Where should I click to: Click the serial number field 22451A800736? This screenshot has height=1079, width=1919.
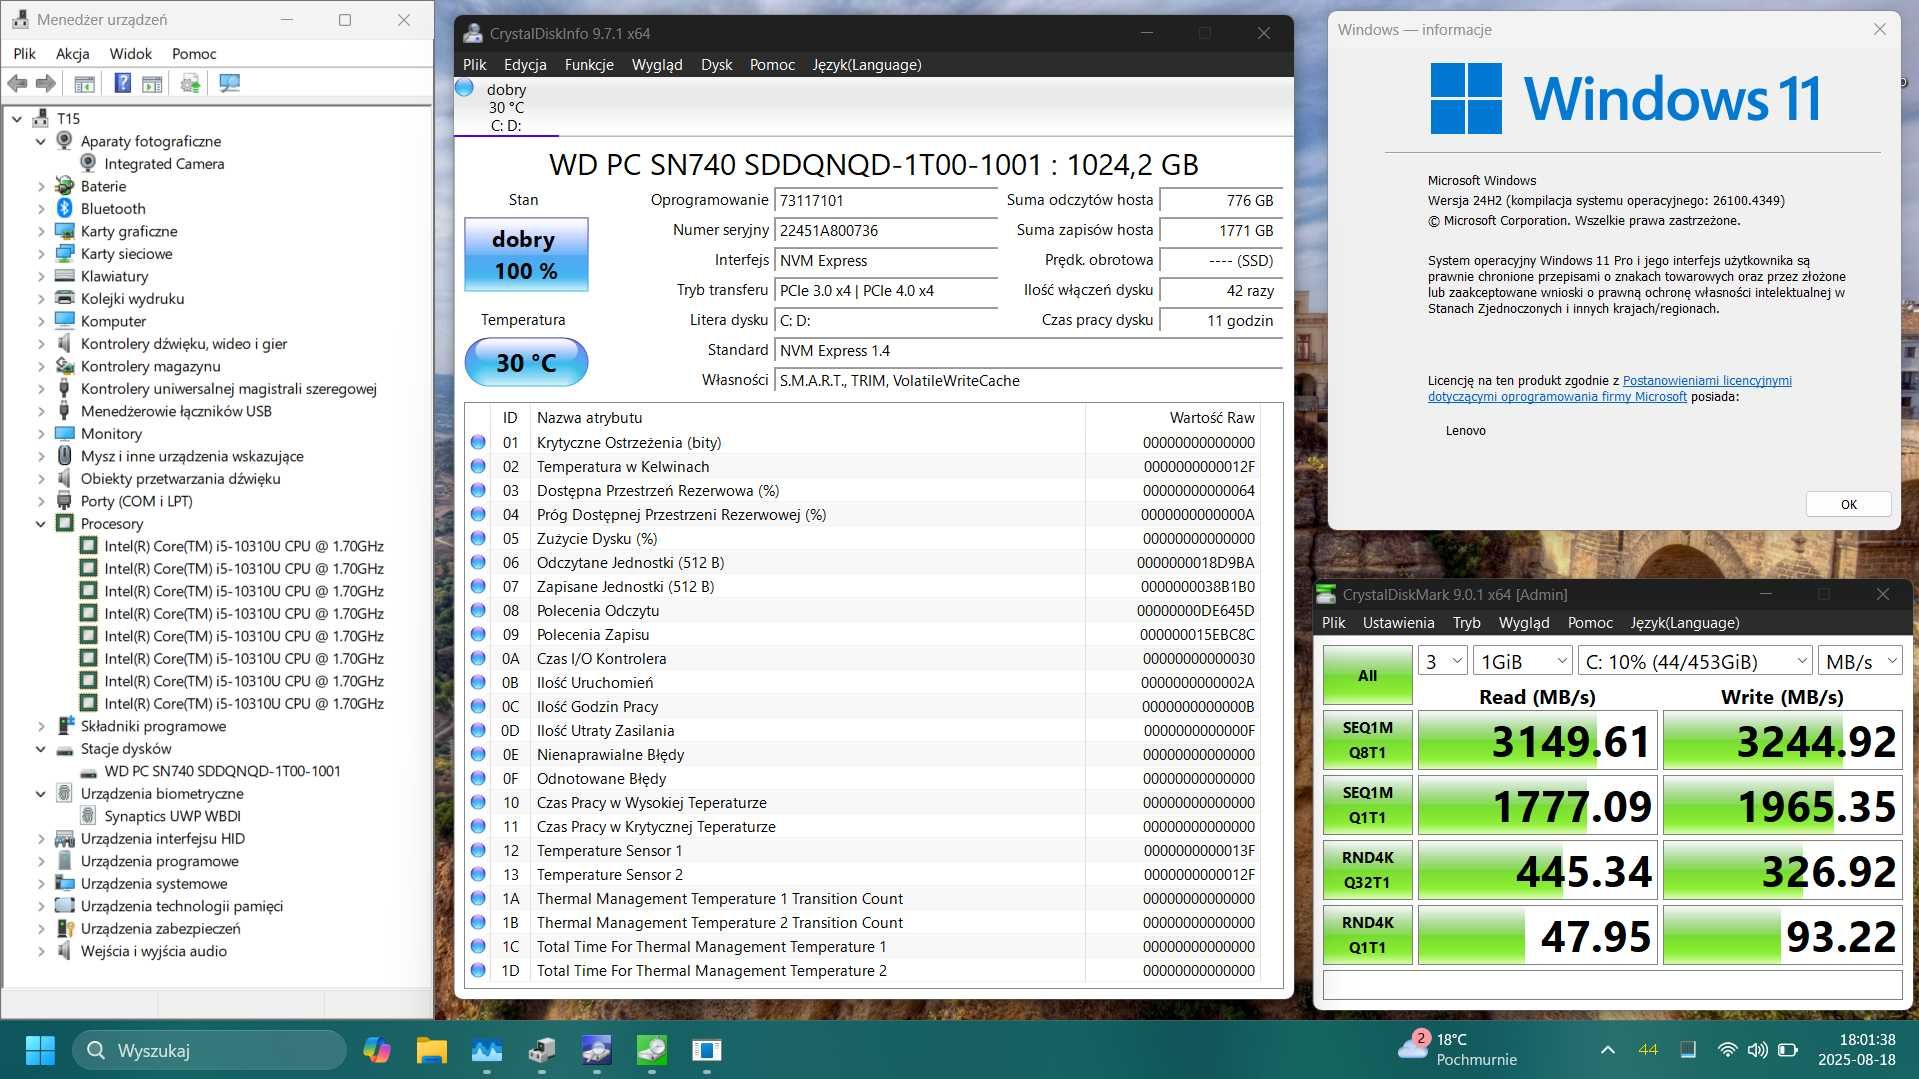pyautogui.click(x=886, y=231)
